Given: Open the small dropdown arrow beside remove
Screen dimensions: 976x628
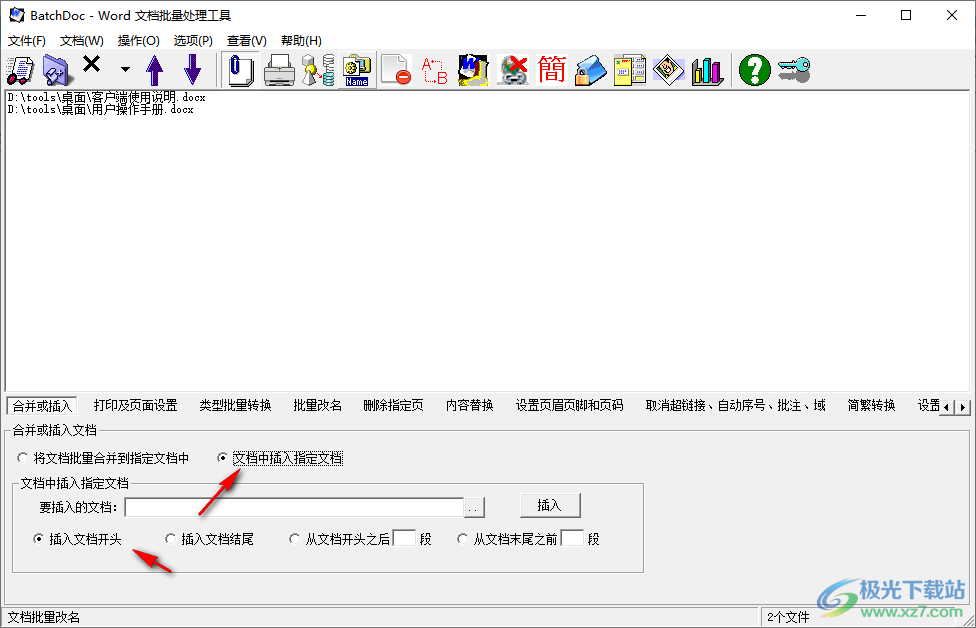Looking at the screenshot, I should click(x=125, y=70).
